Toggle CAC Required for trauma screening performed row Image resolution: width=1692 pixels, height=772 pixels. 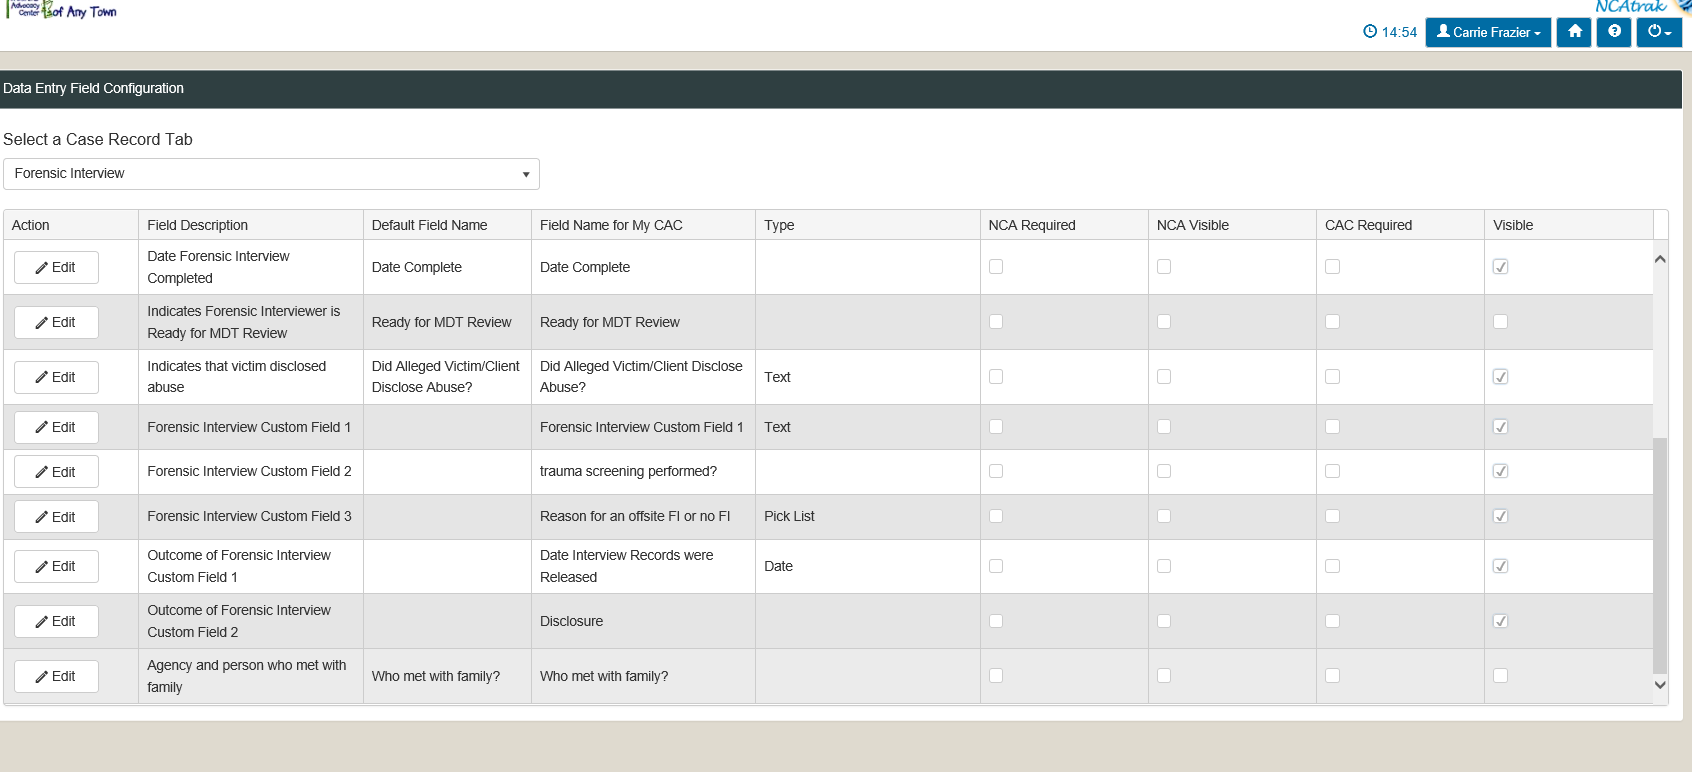pos(1332,471)
